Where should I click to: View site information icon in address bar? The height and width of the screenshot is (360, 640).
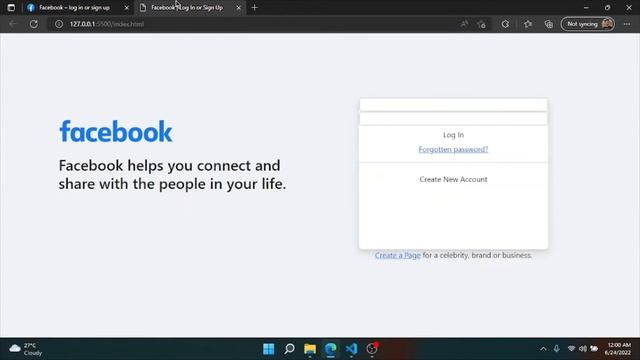(59, 24)
